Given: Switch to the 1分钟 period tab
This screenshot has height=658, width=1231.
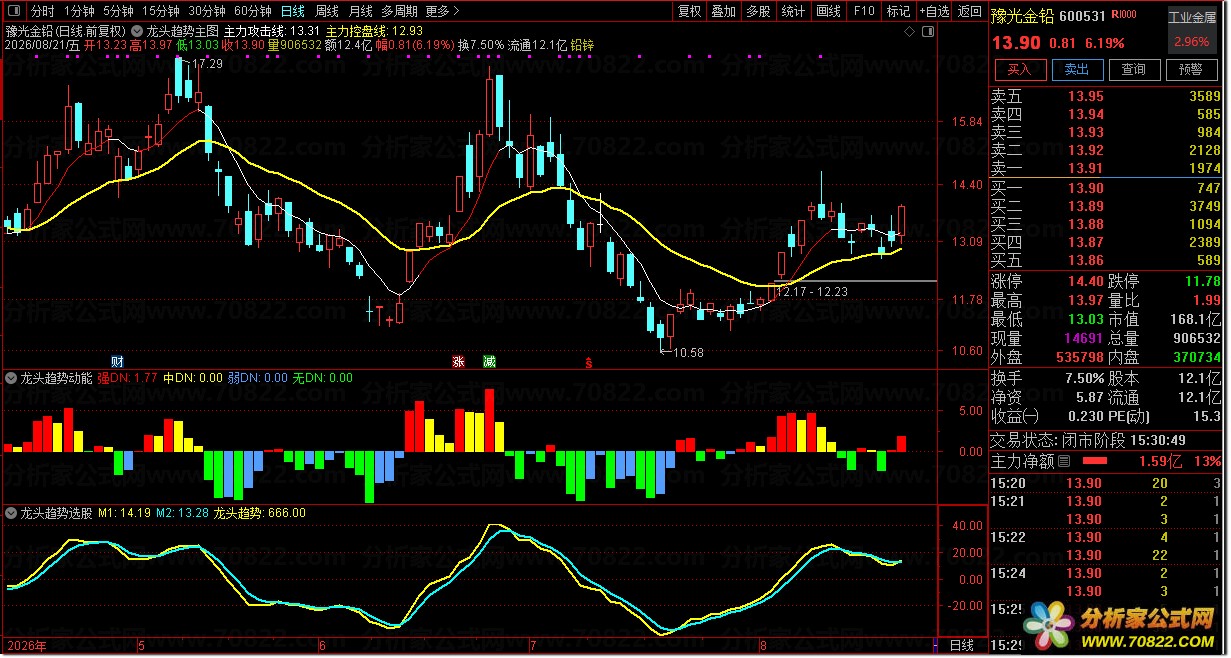Looking at the screenshot, I should (78, 12).
